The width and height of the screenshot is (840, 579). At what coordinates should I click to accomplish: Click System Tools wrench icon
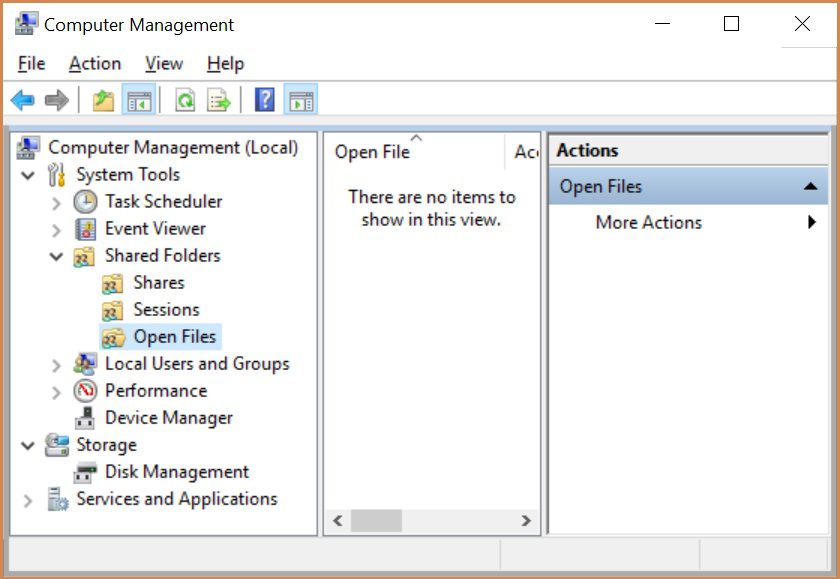tap(56, 175)
